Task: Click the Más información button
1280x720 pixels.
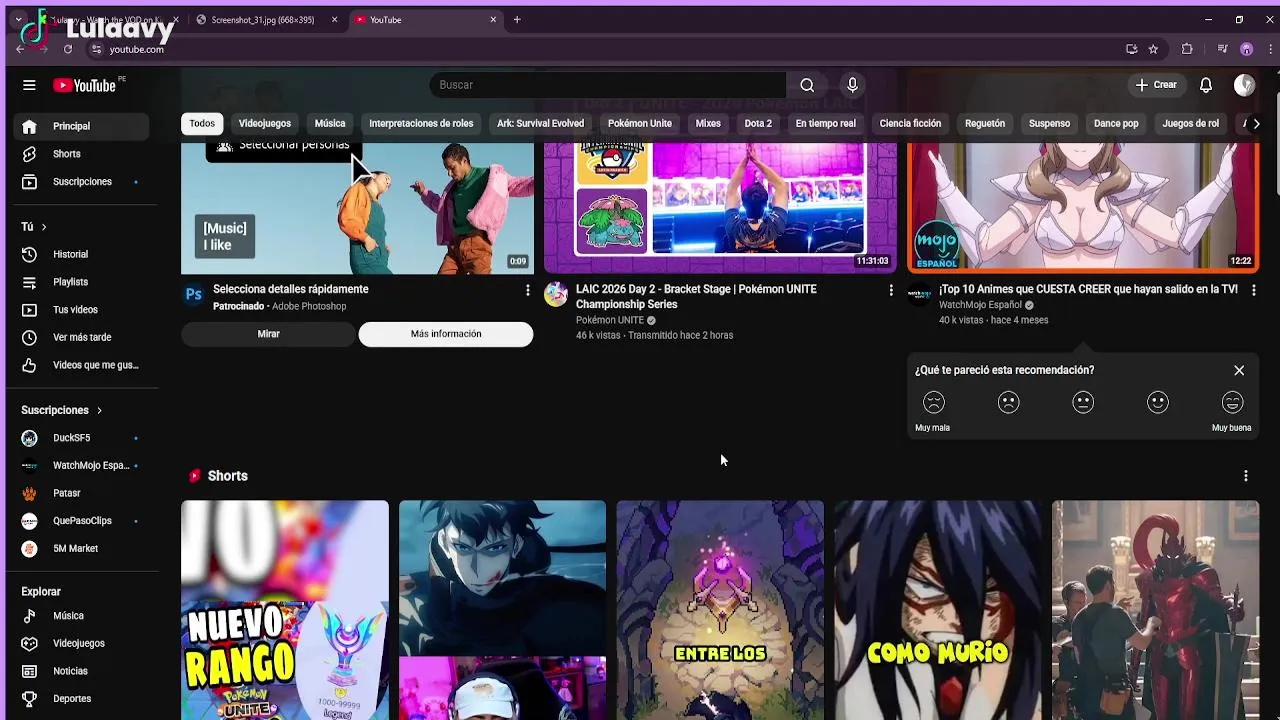Action: pyautogui.click(x=446, y=334)
